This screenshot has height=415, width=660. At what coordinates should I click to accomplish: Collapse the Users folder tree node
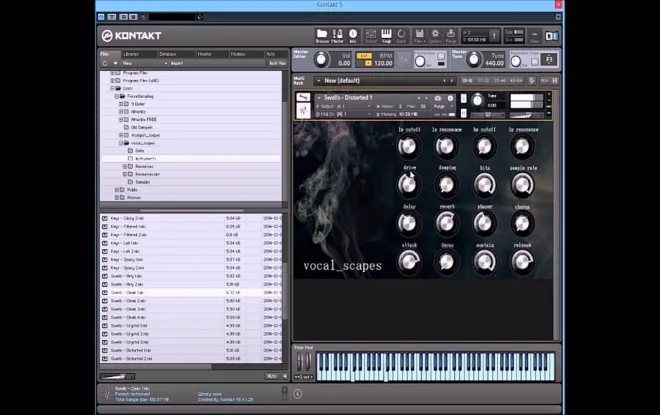coord(112,88)
